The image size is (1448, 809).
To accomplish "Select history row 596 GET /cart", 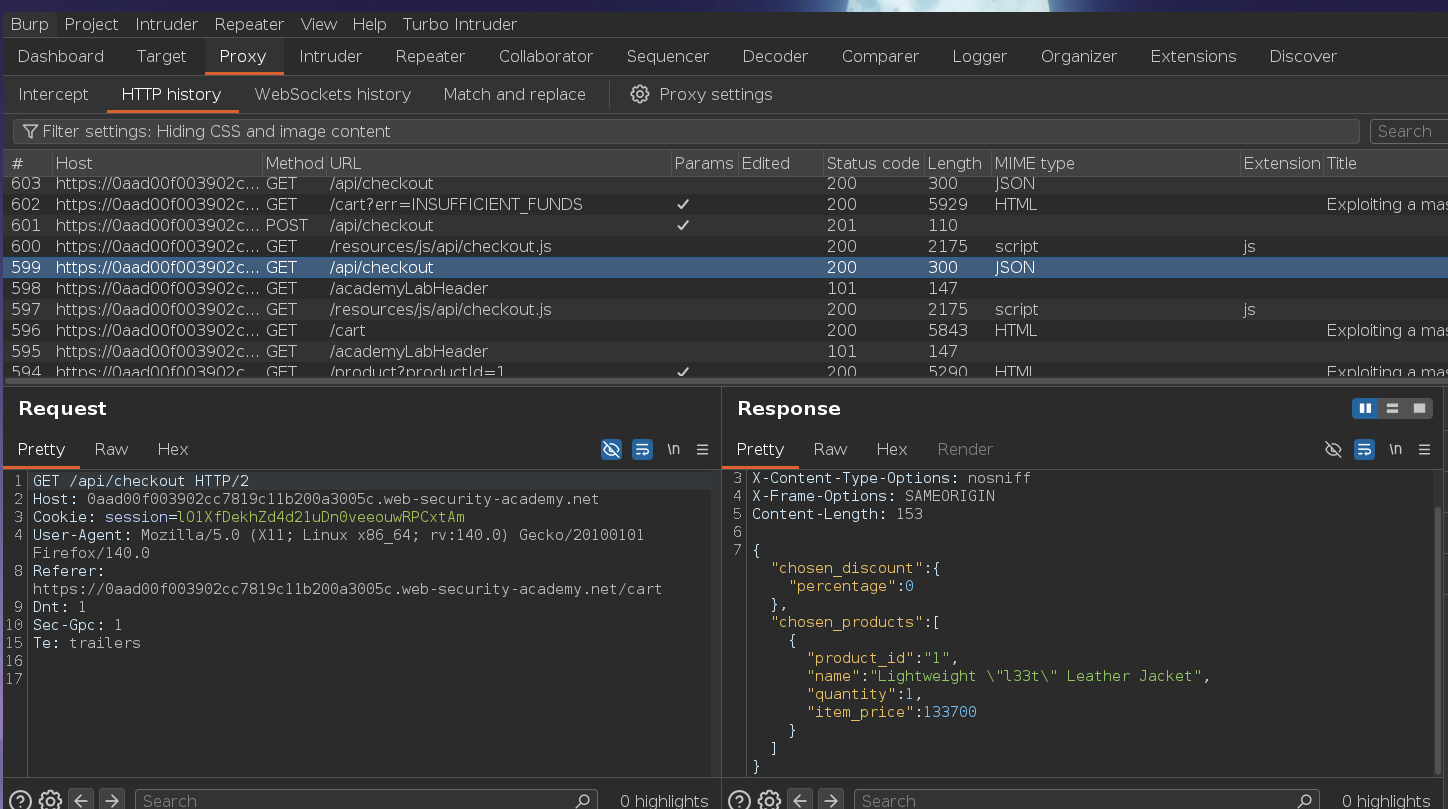I will pos(724,330).
